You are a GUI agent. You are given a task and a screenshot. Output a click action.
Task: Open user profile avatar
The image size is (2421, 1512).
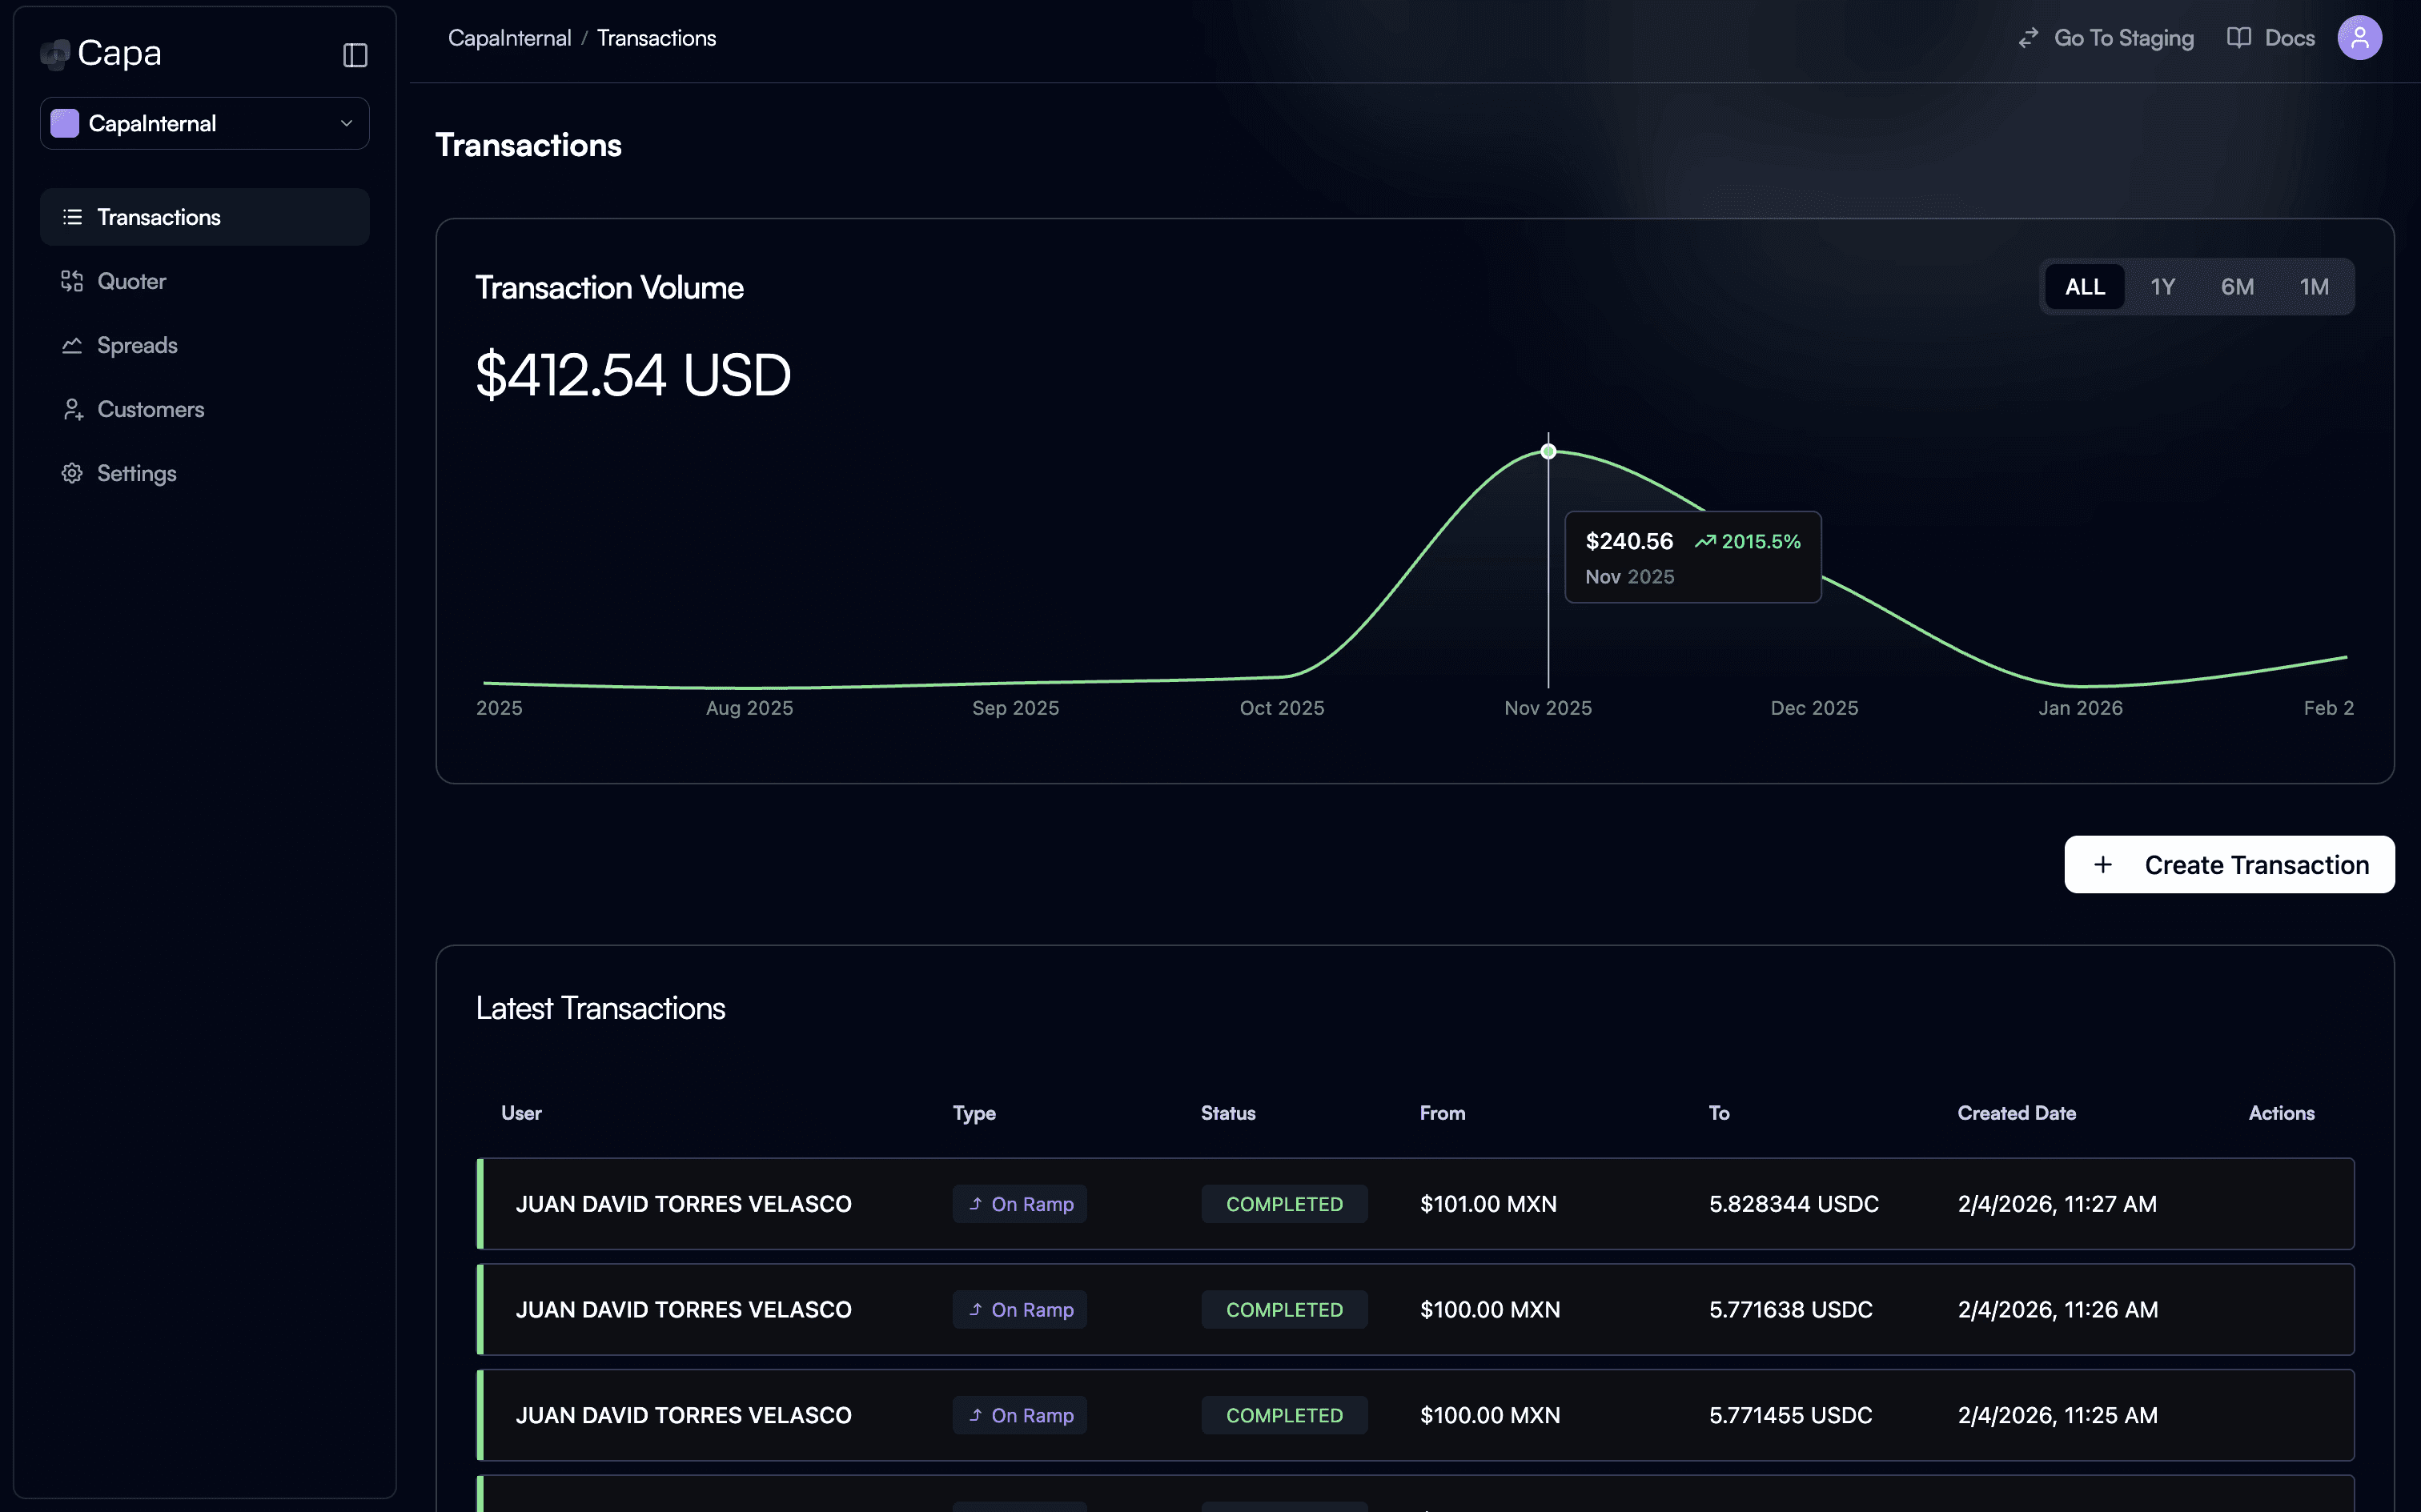click(2359, 38)
